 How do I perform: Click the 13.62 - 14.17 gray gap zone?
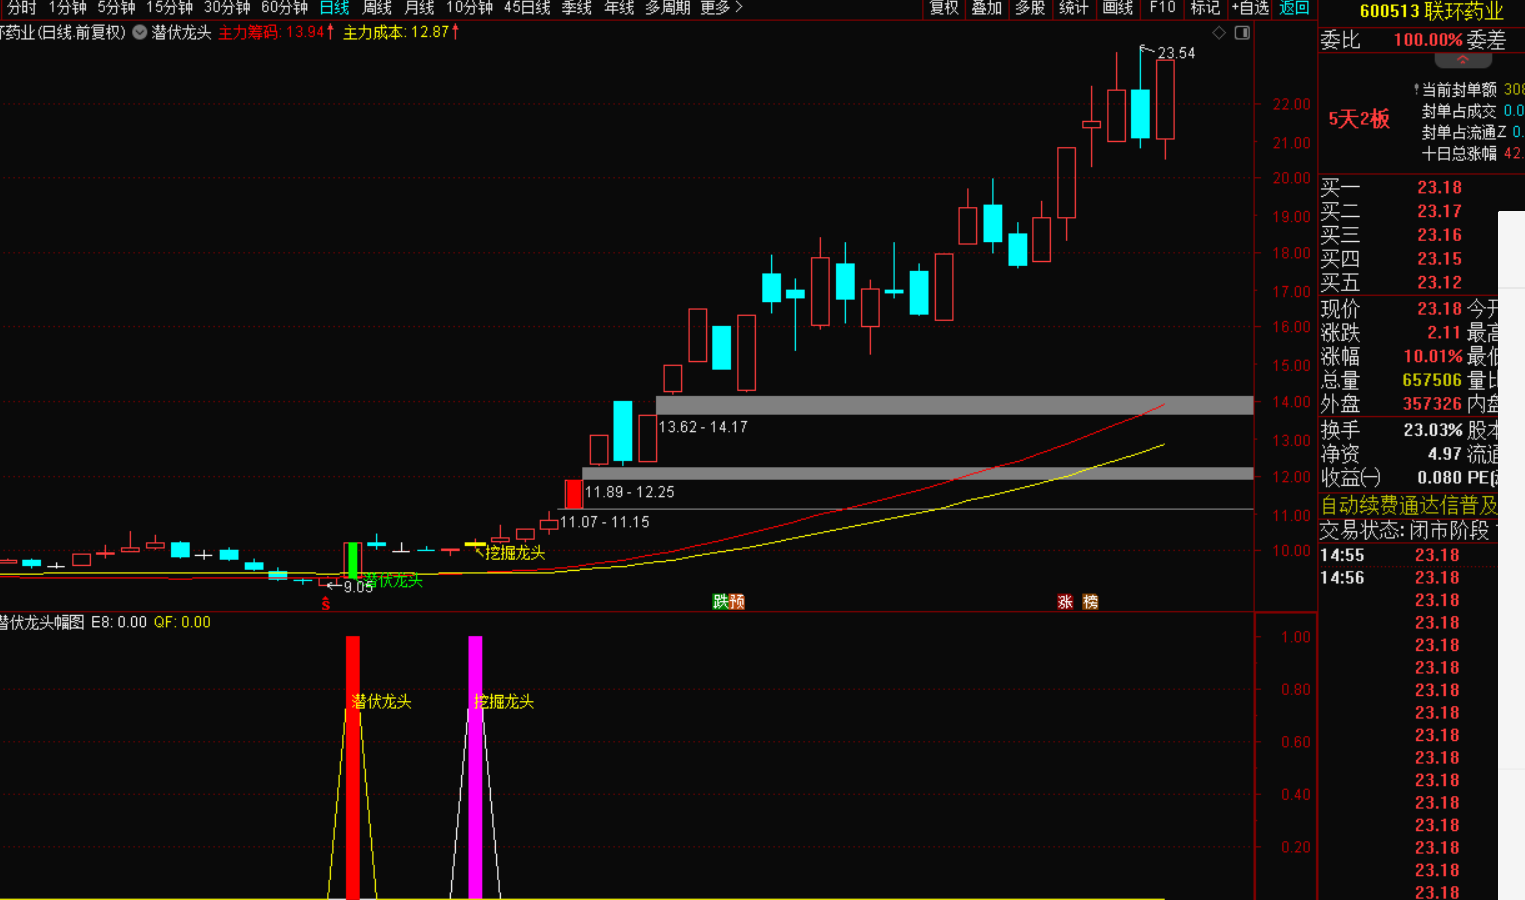click(953, 405)
